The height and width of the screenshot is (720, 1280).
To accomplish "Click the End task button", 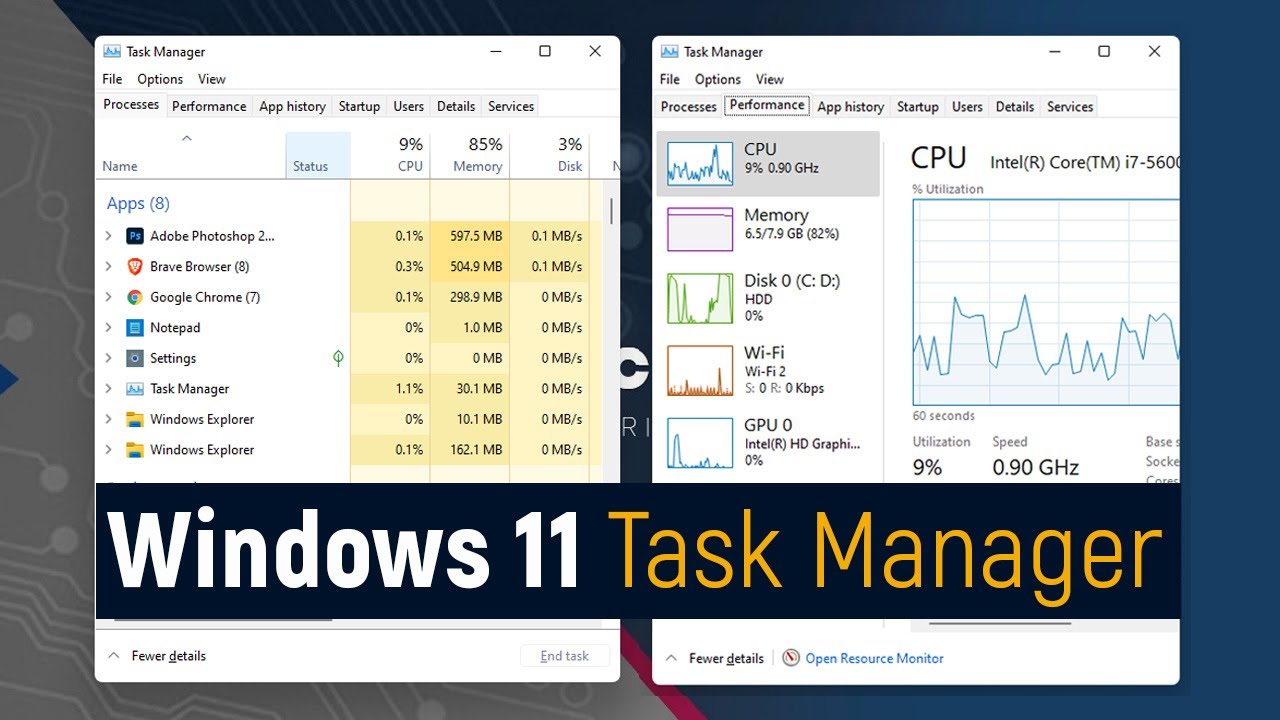I will (x=564, y=656).
